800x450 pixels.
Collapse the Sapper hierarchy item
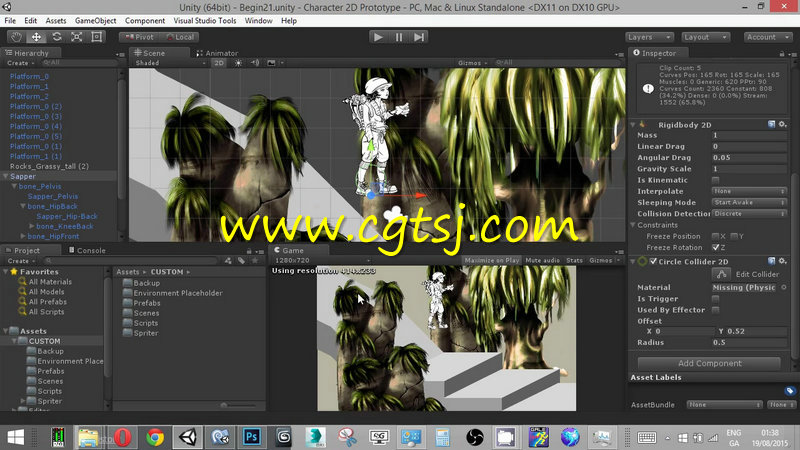coord(6,177)
